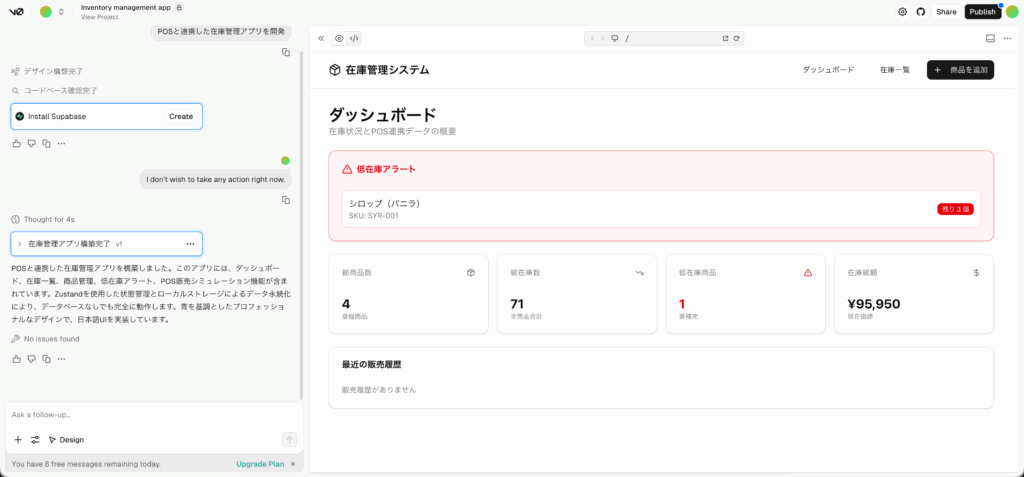Collapse chat panel with double chevron
This screenshot has width=1024, height=477.
[x=321, y=38]
